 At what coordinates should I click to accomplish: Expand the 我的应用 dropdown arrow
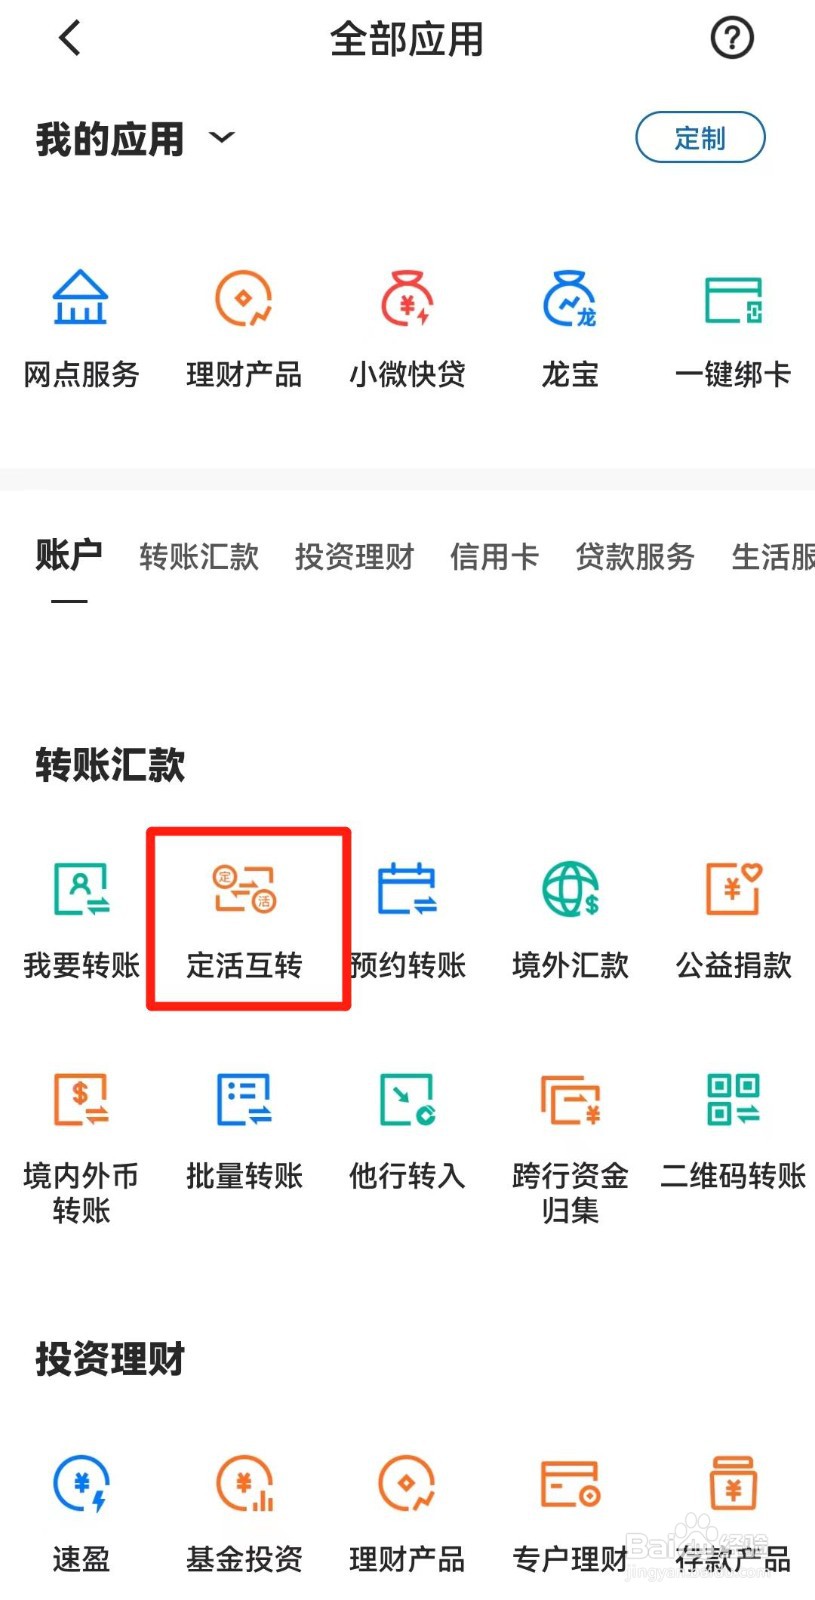point(222,137)
